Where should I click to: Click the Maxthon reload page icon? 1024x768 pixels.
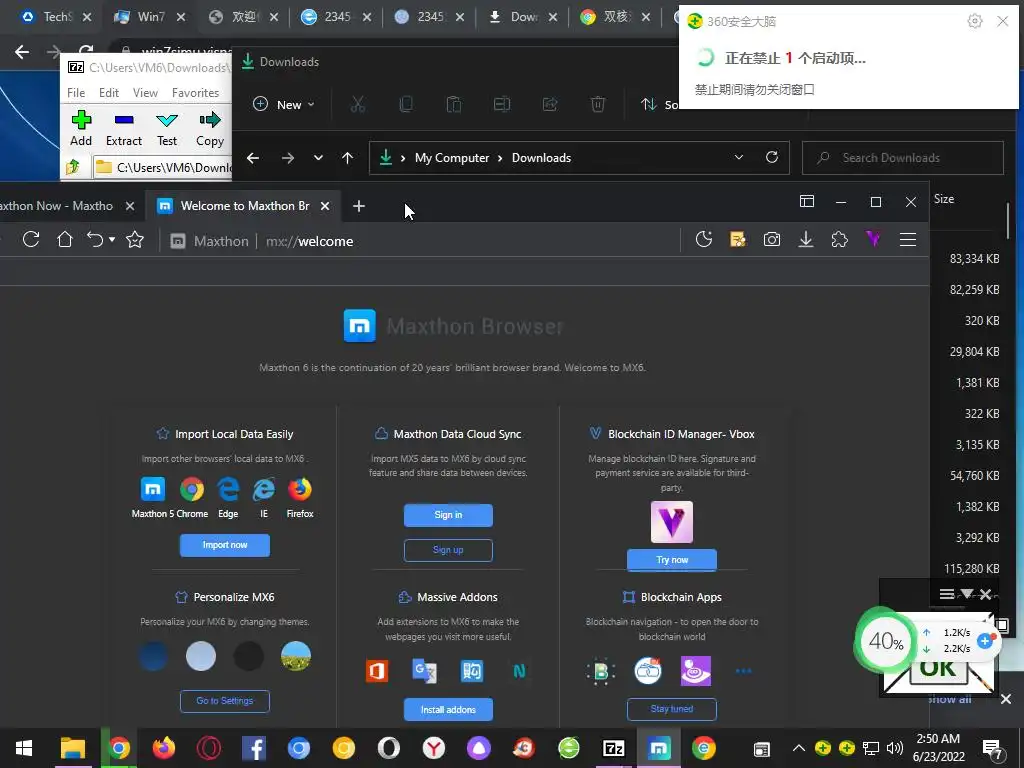31,240
